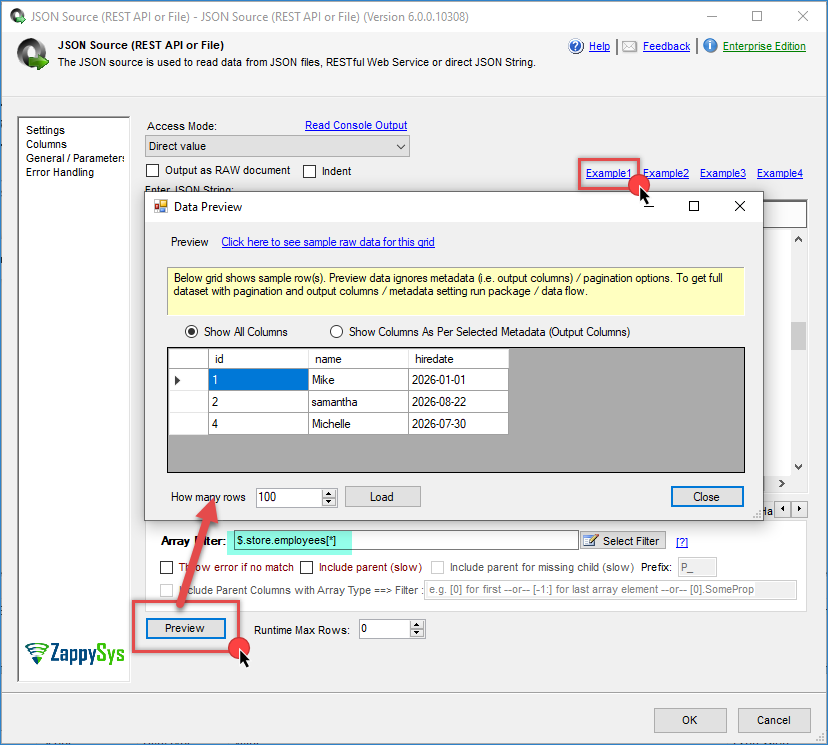Open the Feedback link
Viewport: 828px width, 745px height.
tap(666, 46)
